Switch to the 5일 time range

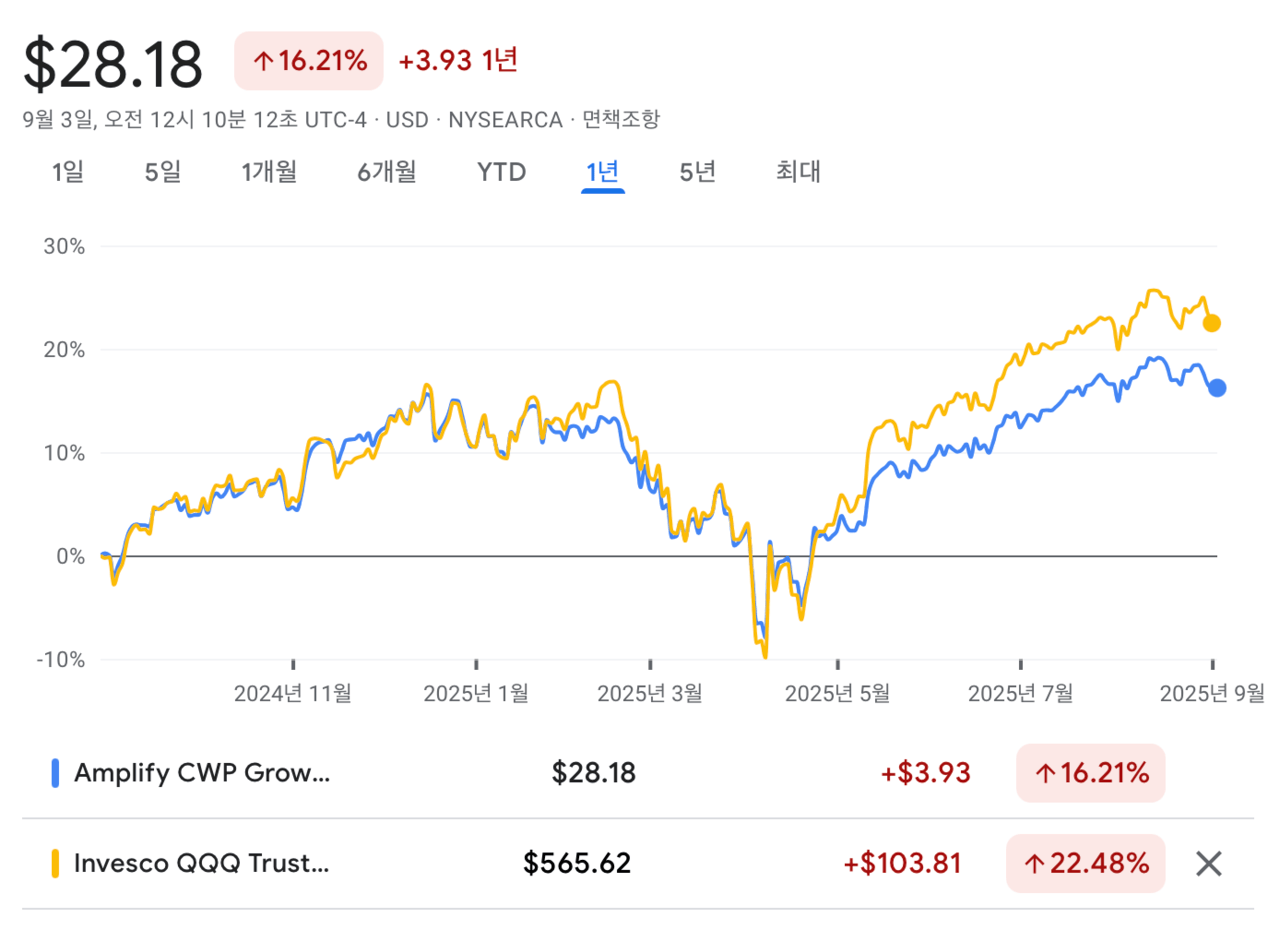[163, 172]
